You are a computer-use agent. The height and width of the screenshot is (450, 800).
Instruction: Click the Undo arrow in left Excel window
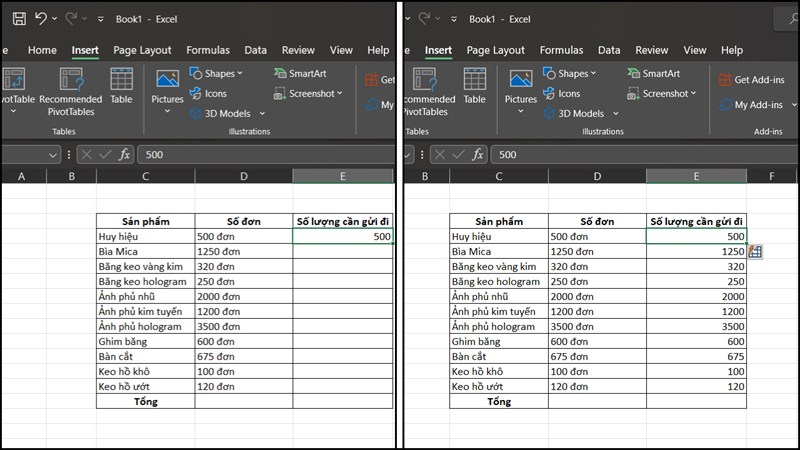click(x=41, y=19)
